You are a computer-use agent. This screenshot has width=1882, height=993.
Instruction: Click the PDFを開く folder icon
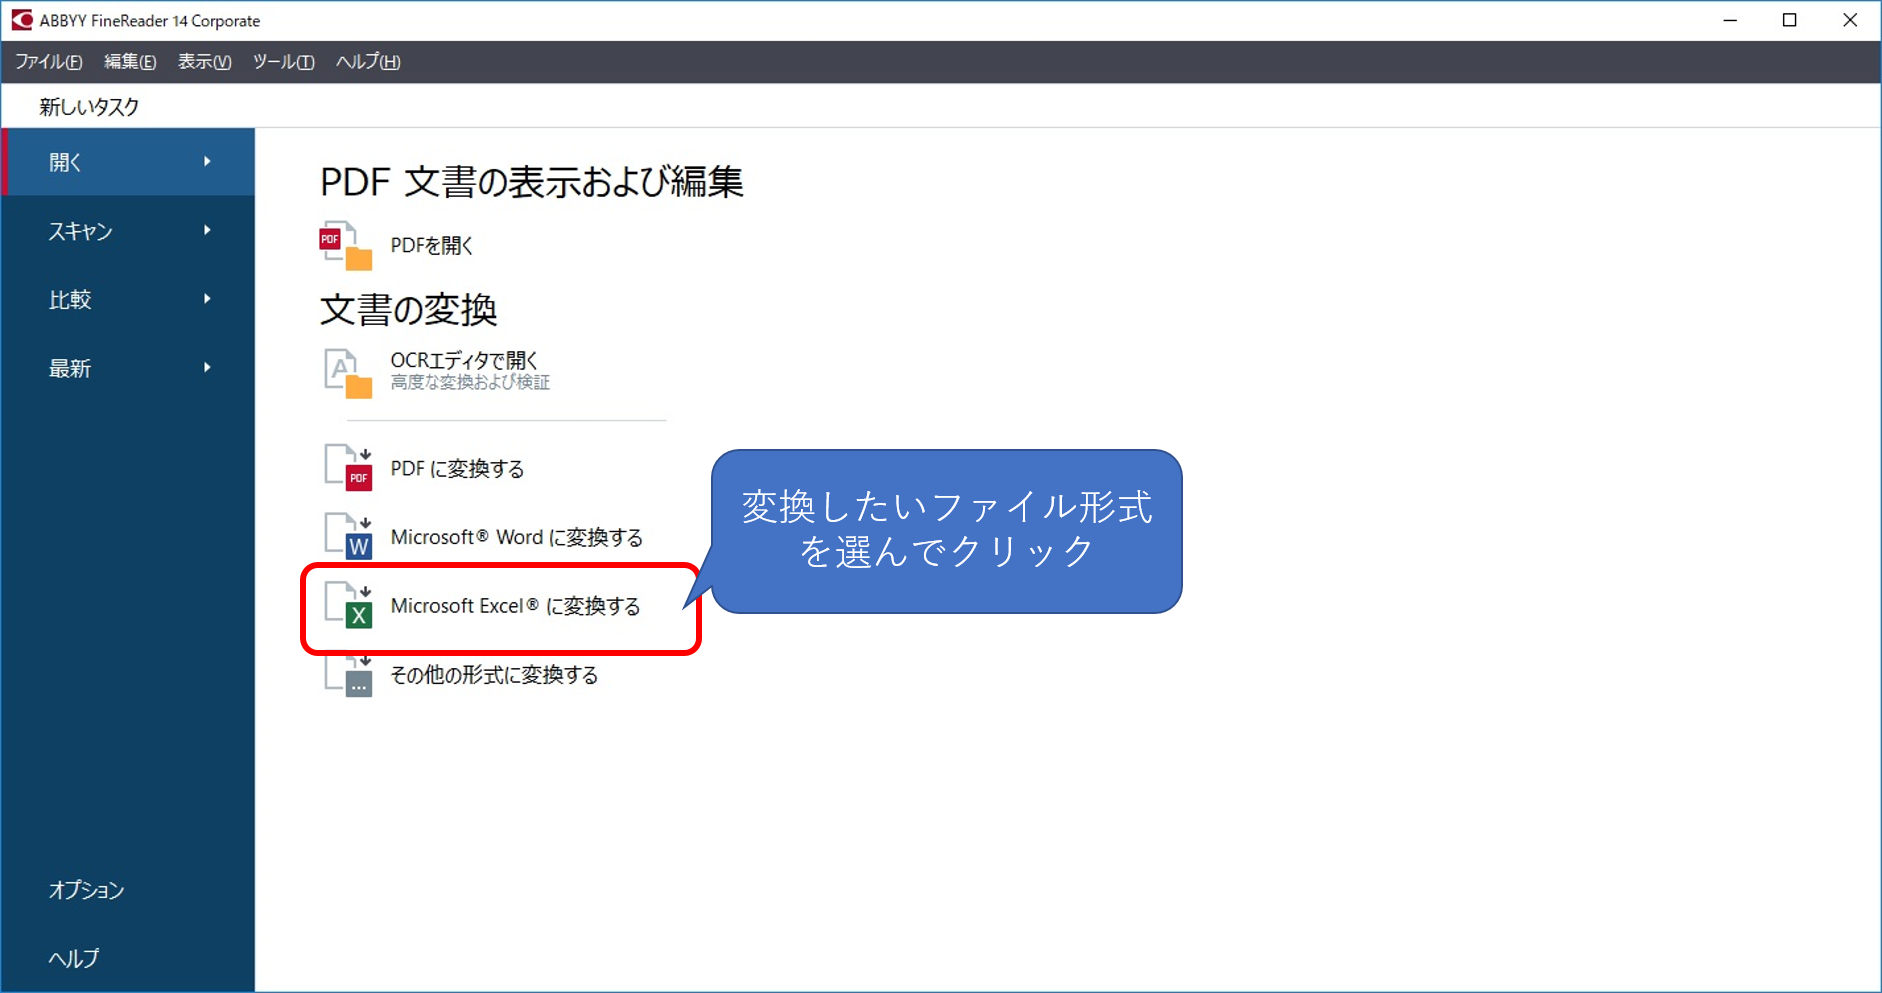(346, 246)
